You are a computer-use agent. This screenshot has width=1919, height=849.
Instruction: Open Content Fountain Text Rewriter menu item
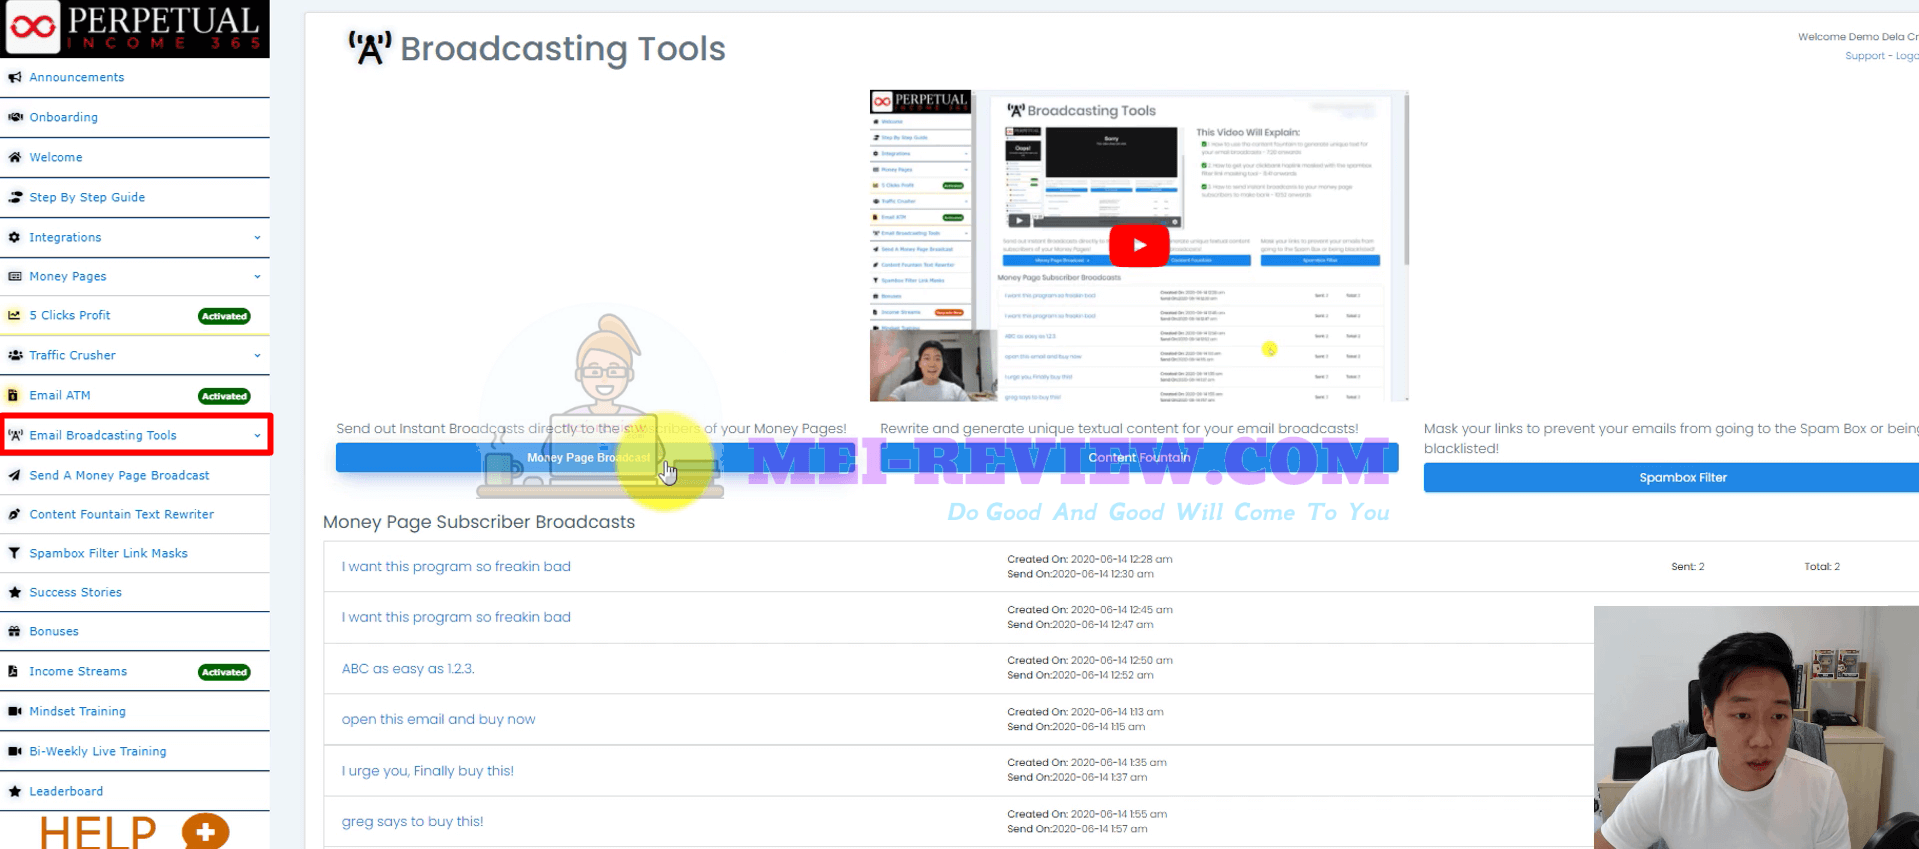tap(121, 514)
